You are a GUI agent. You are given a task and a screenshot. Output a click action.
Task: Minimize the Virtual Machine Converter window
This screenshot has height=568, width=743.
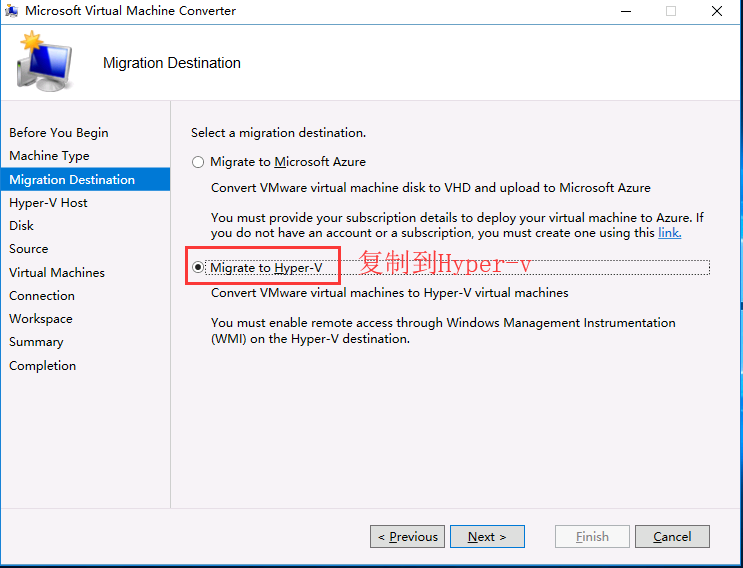click(626, 11)
